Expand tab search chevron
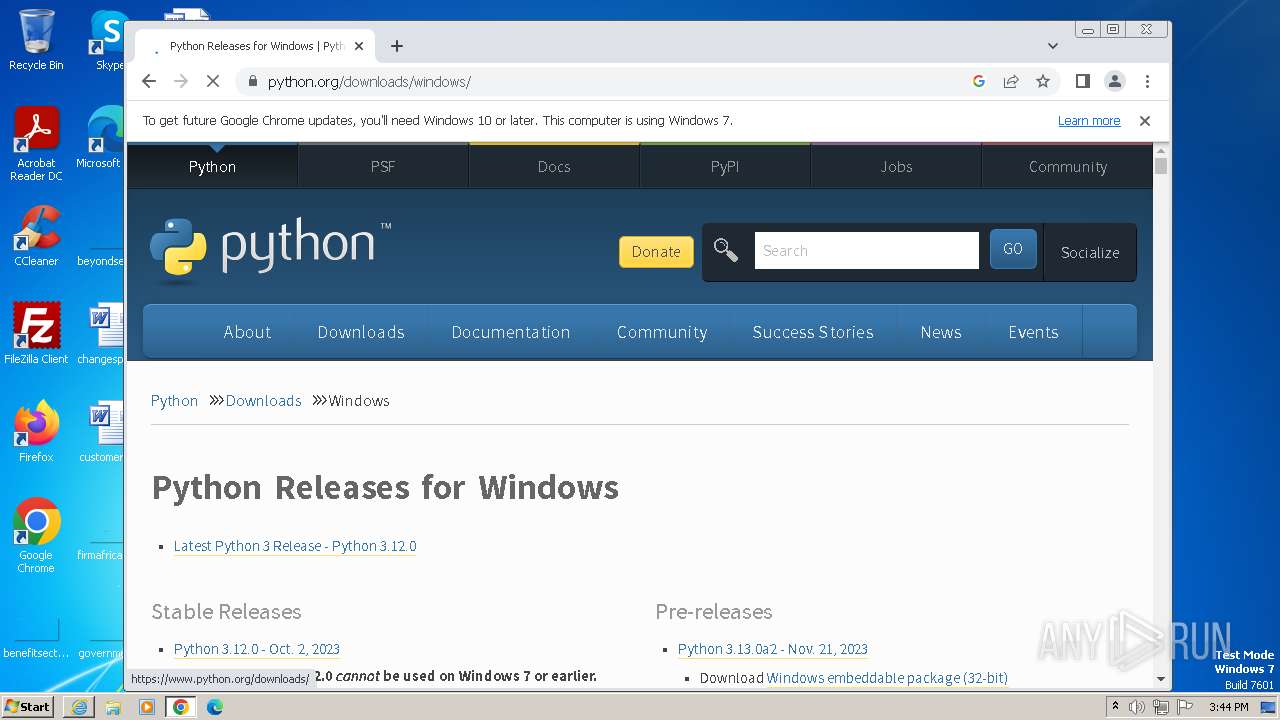This screenshot has width=1280, height=720. (x=1053, y=46)
